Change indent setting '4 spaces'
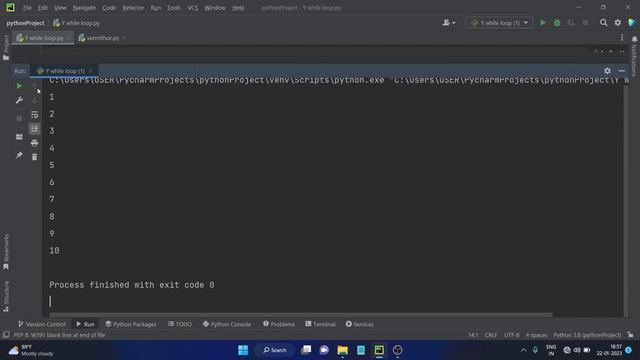 [x=536, y=335]
